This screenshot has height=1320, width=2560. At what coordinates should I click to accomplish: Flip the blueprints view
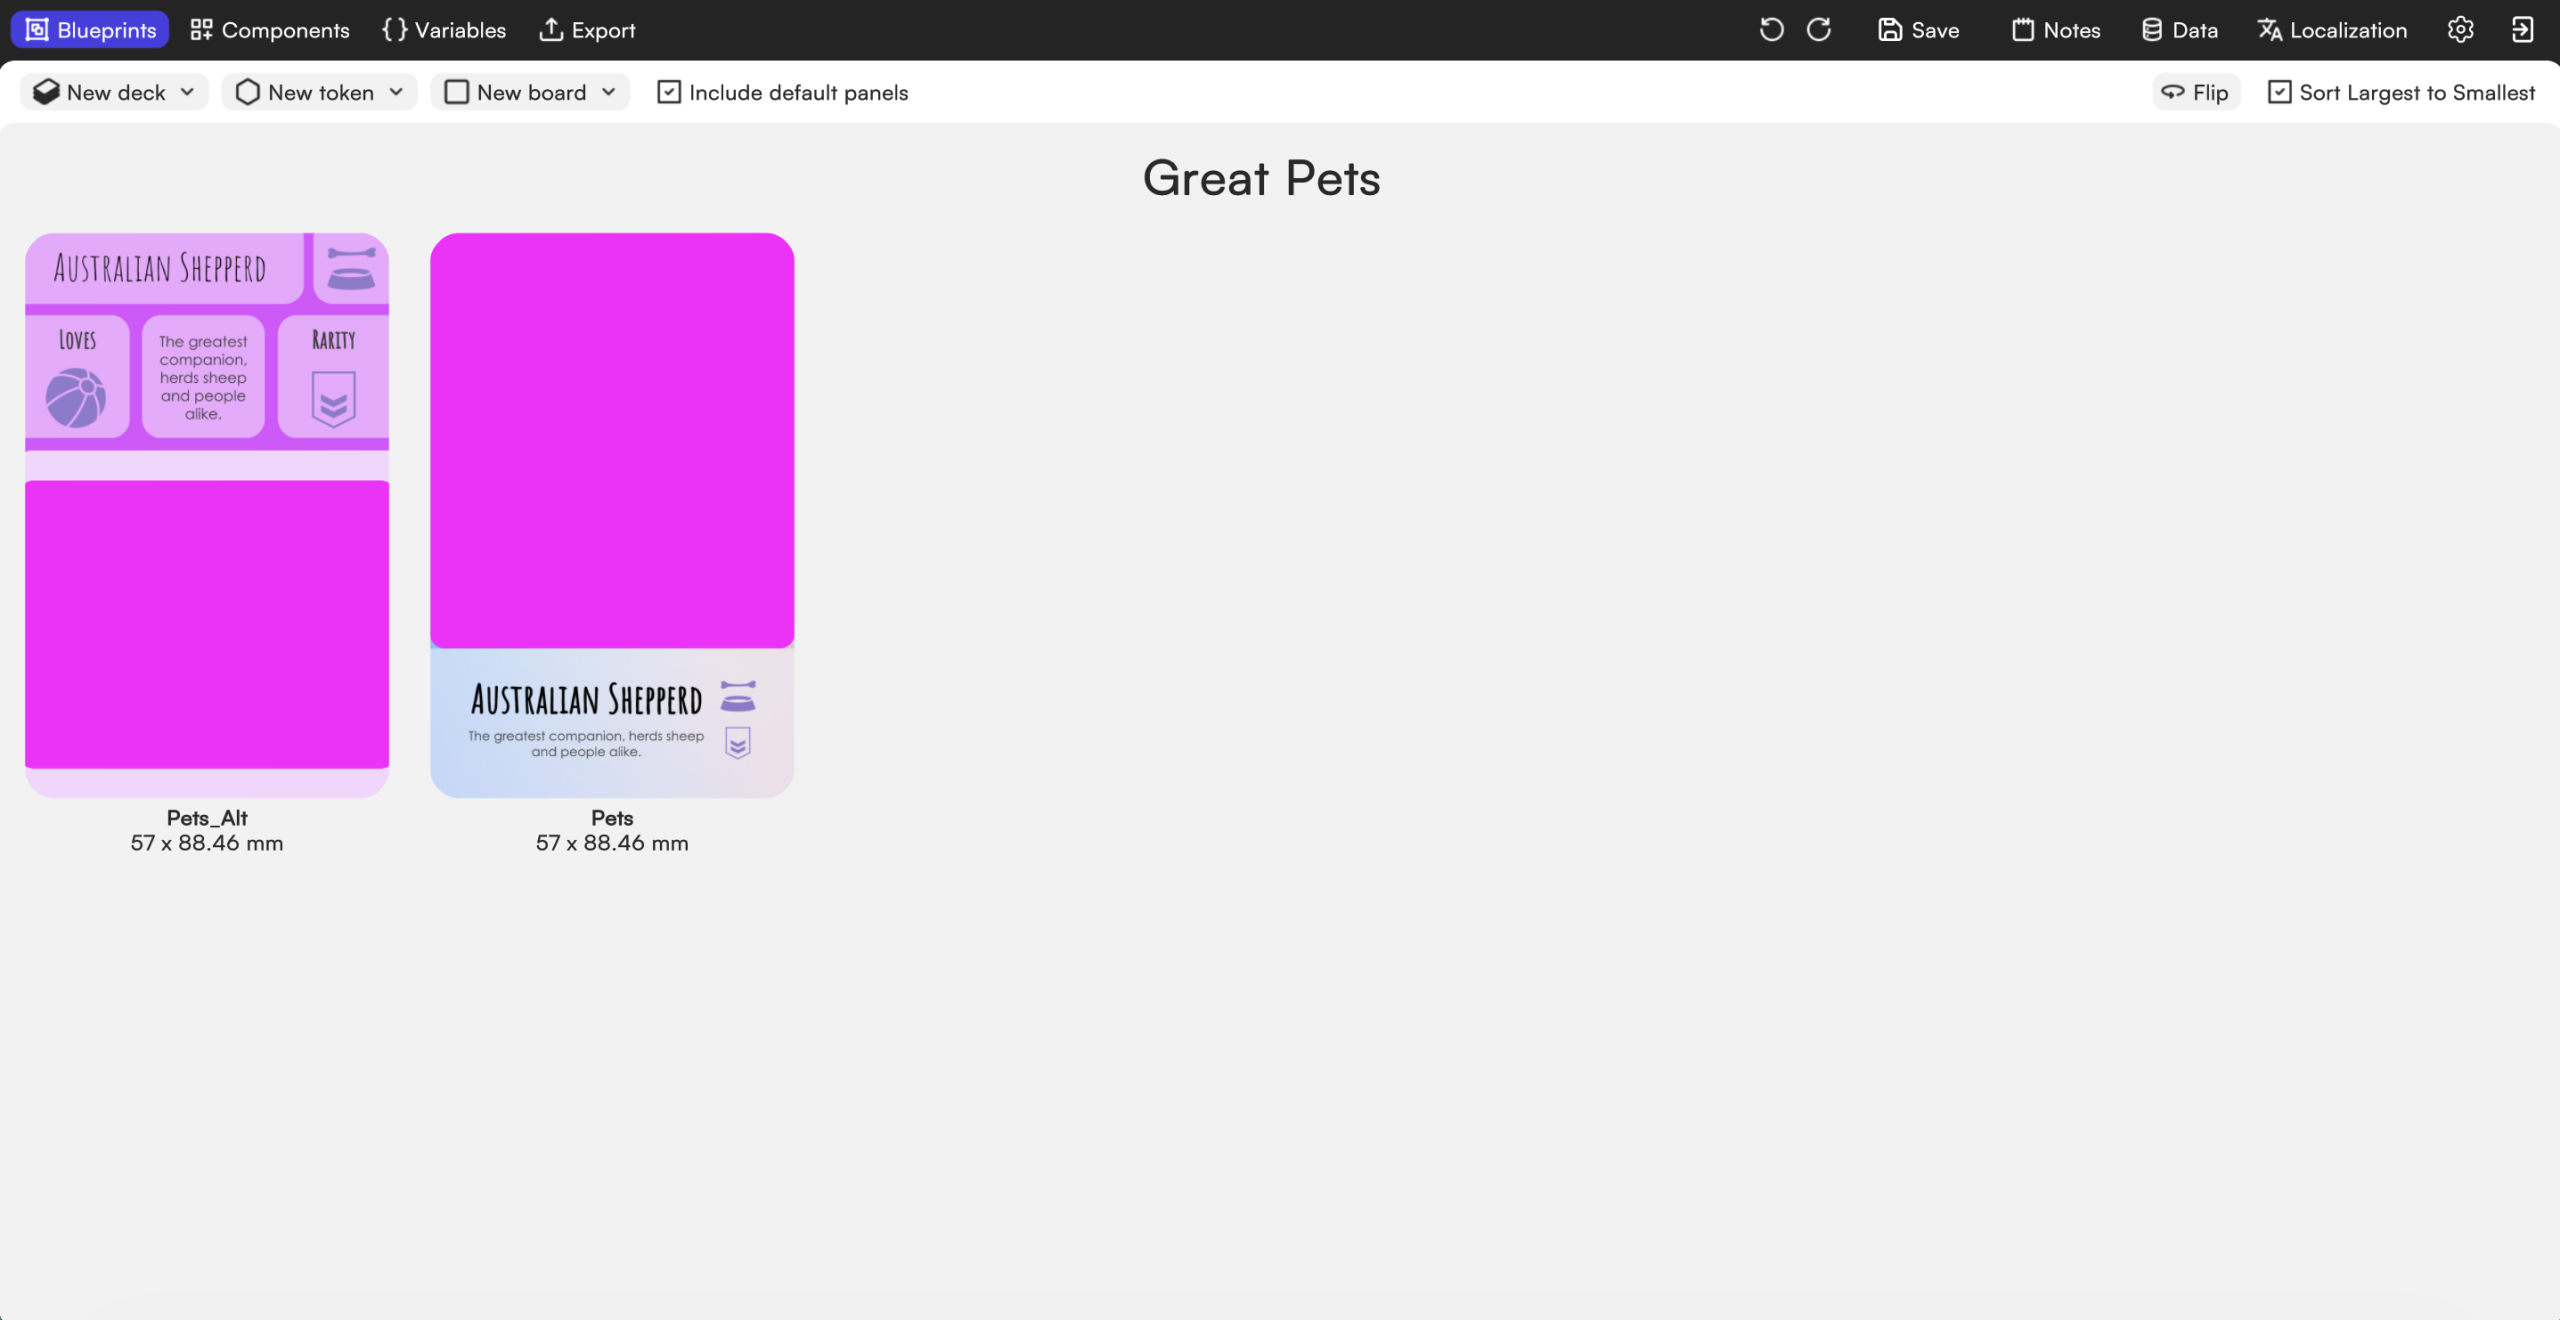[x=2196, y=92]
